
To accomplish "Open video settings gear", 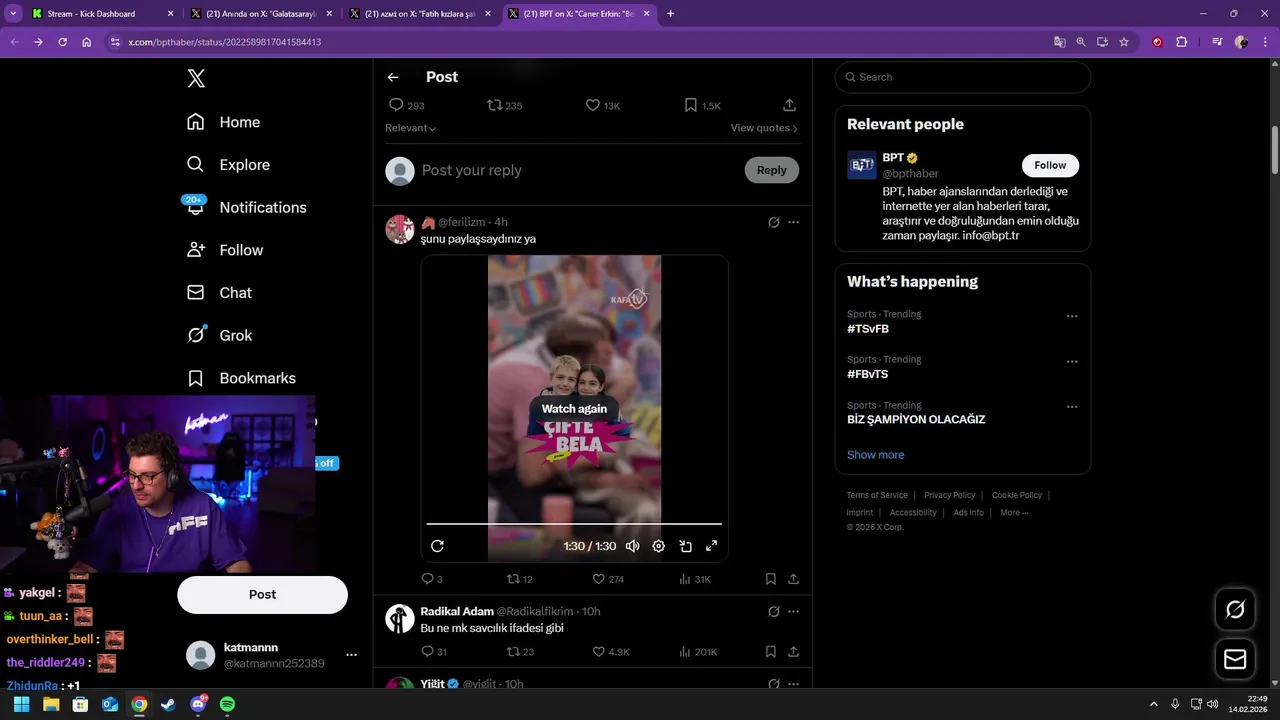I will pos(659,546).
